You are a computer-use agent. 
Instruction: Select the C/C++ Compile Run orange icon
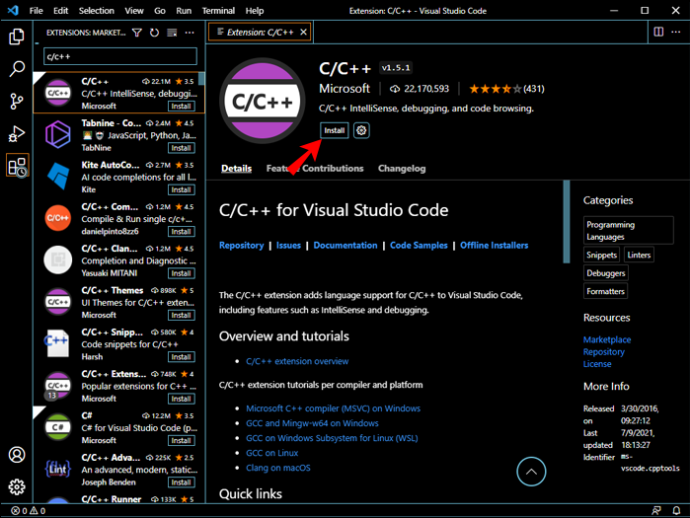[x=58, y=218]
